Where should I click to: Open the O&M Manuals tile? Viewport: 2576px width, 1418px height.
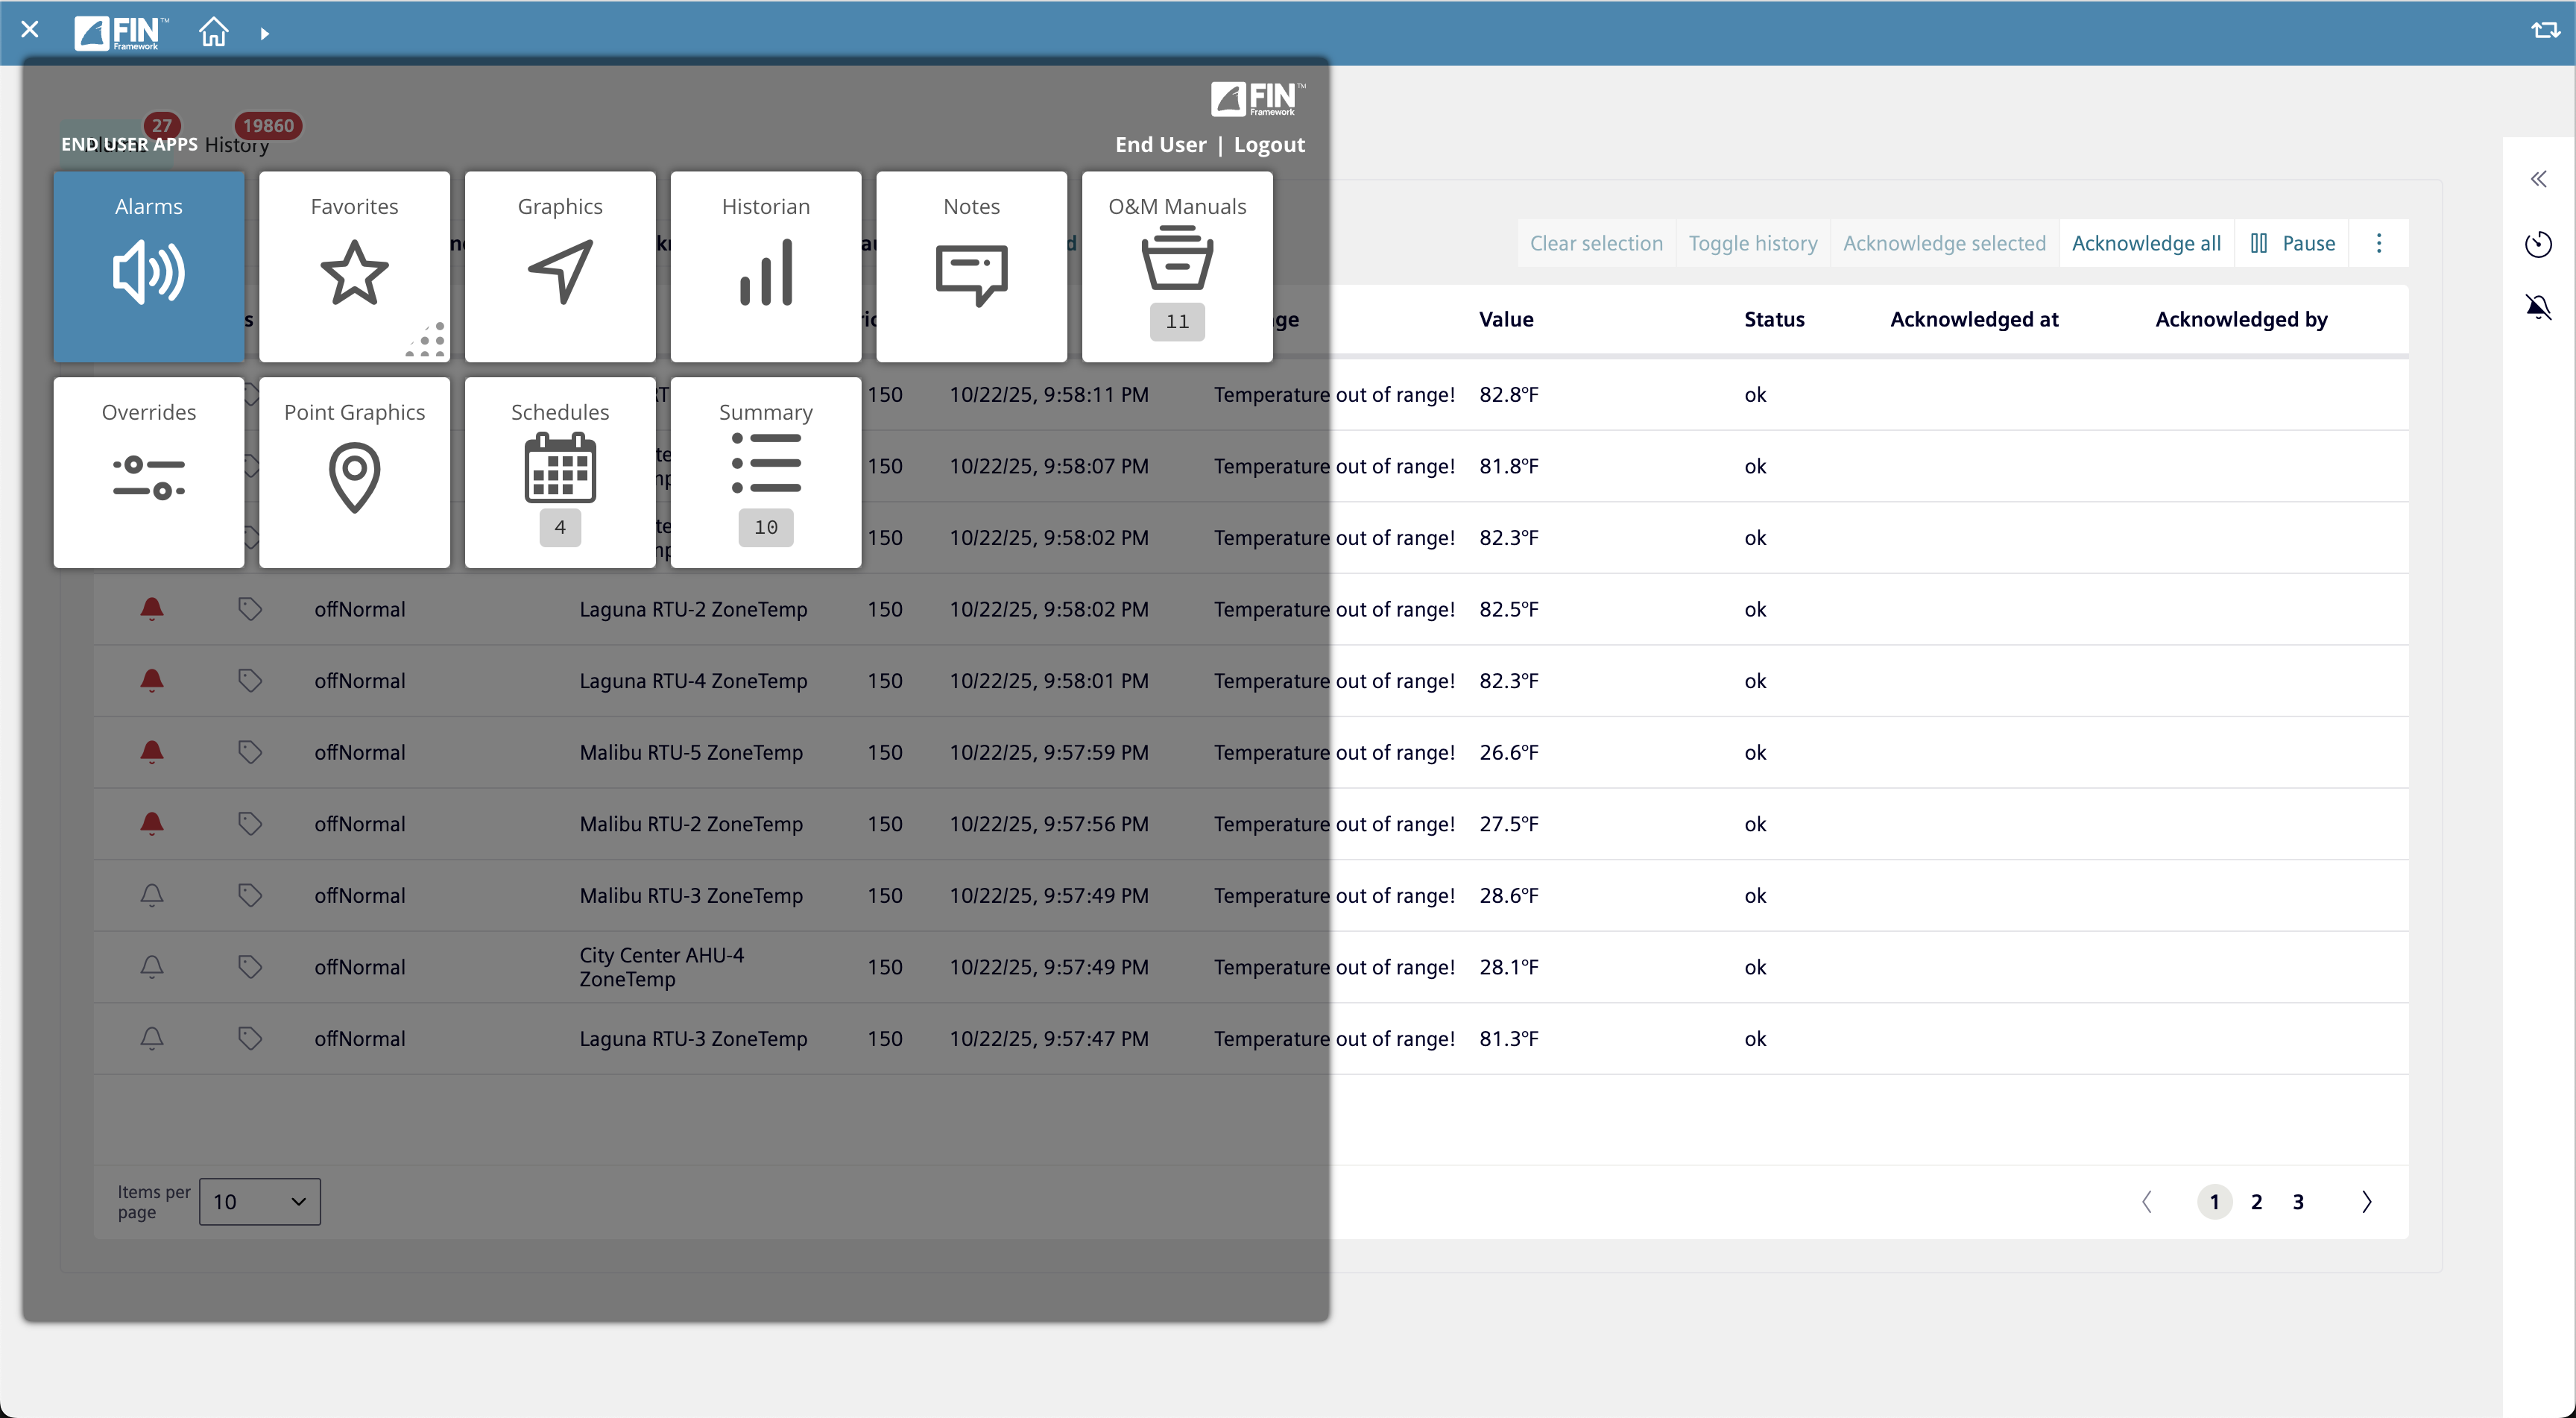point(1177,266)
